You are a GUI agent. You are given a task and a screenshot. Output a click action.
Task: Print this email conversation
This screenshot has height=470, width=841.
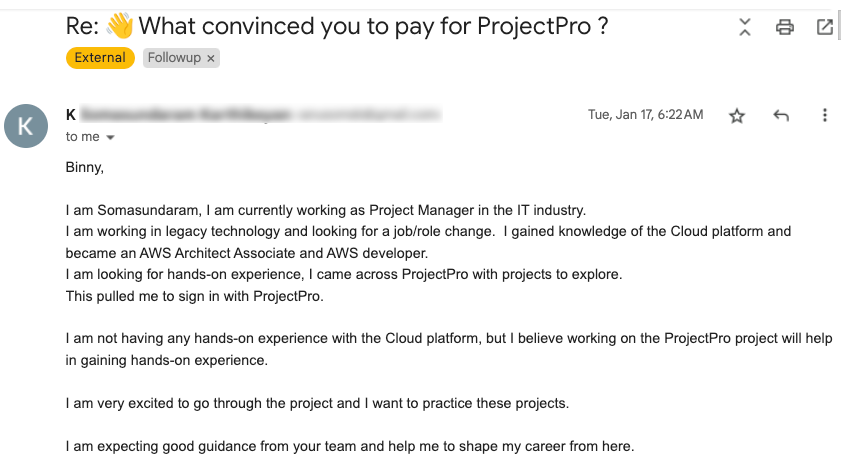pos(785,27)
